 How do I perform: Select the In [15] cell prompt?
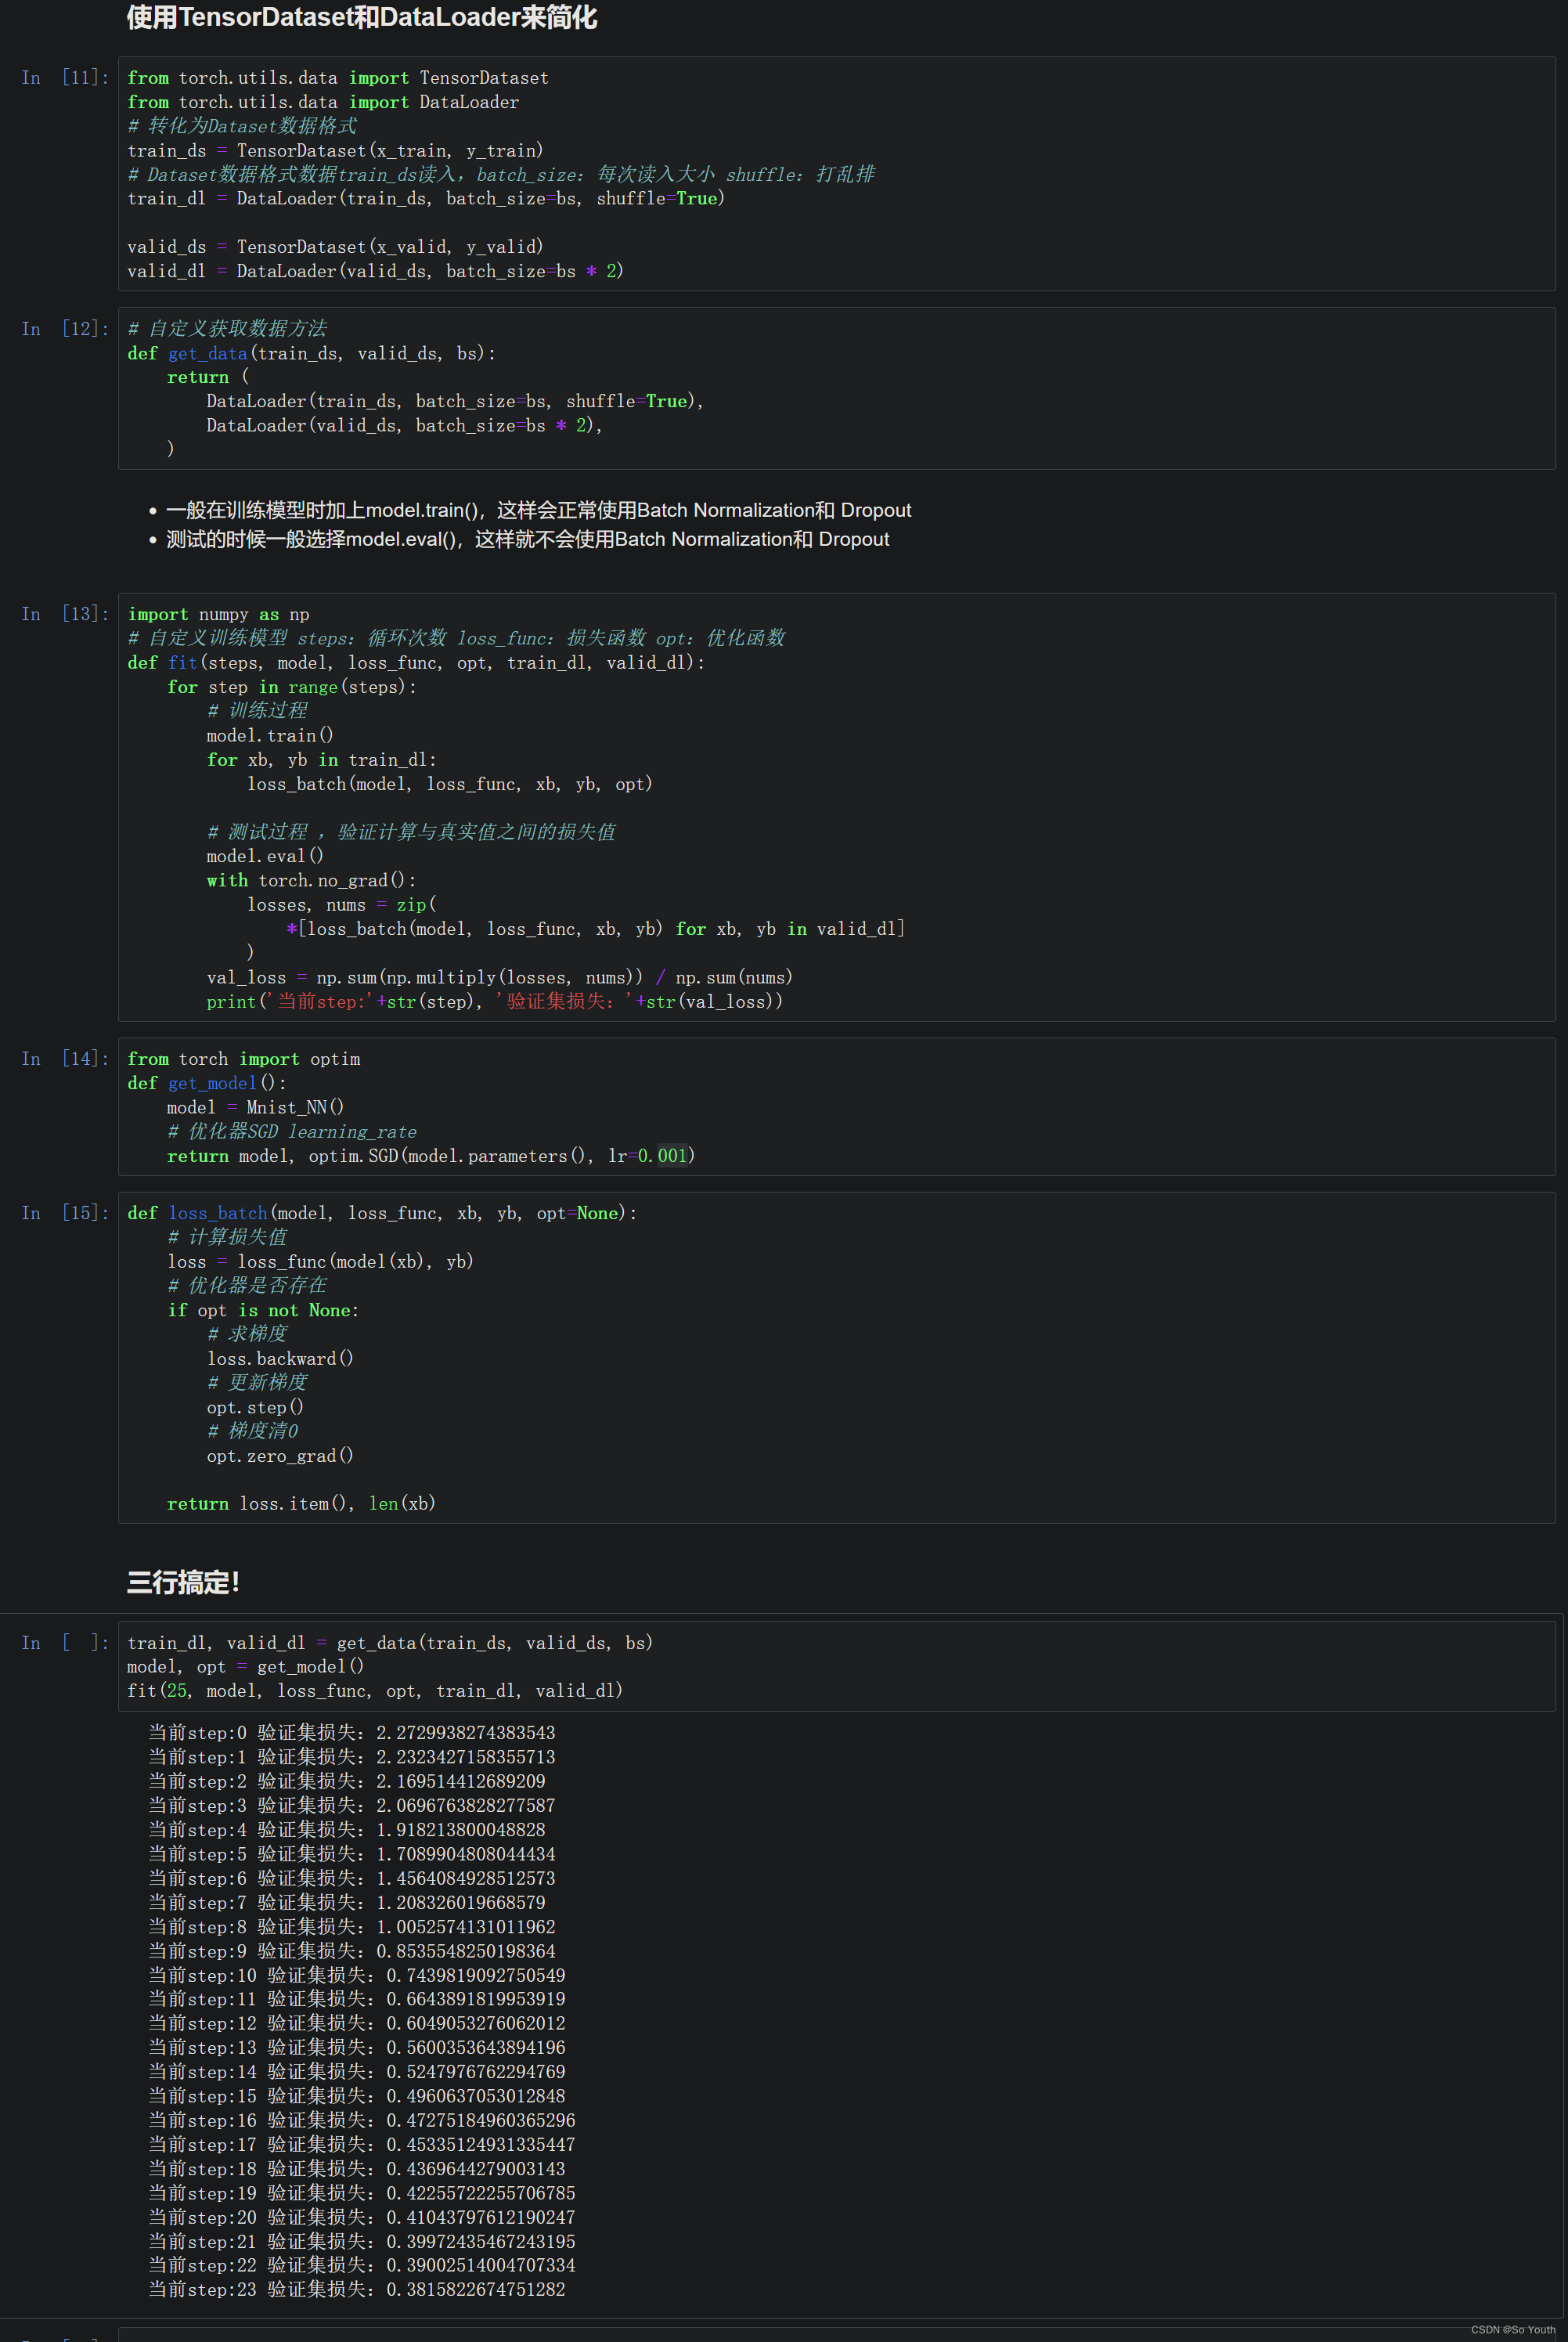coord(65,1213)
